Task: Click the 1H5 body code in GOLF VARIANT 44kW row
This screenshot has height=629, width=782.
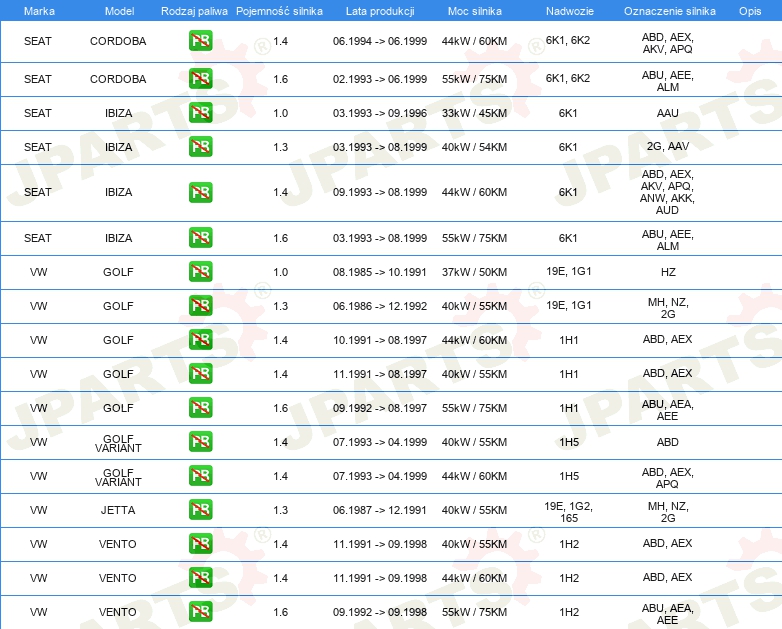Action: (569, 476)
